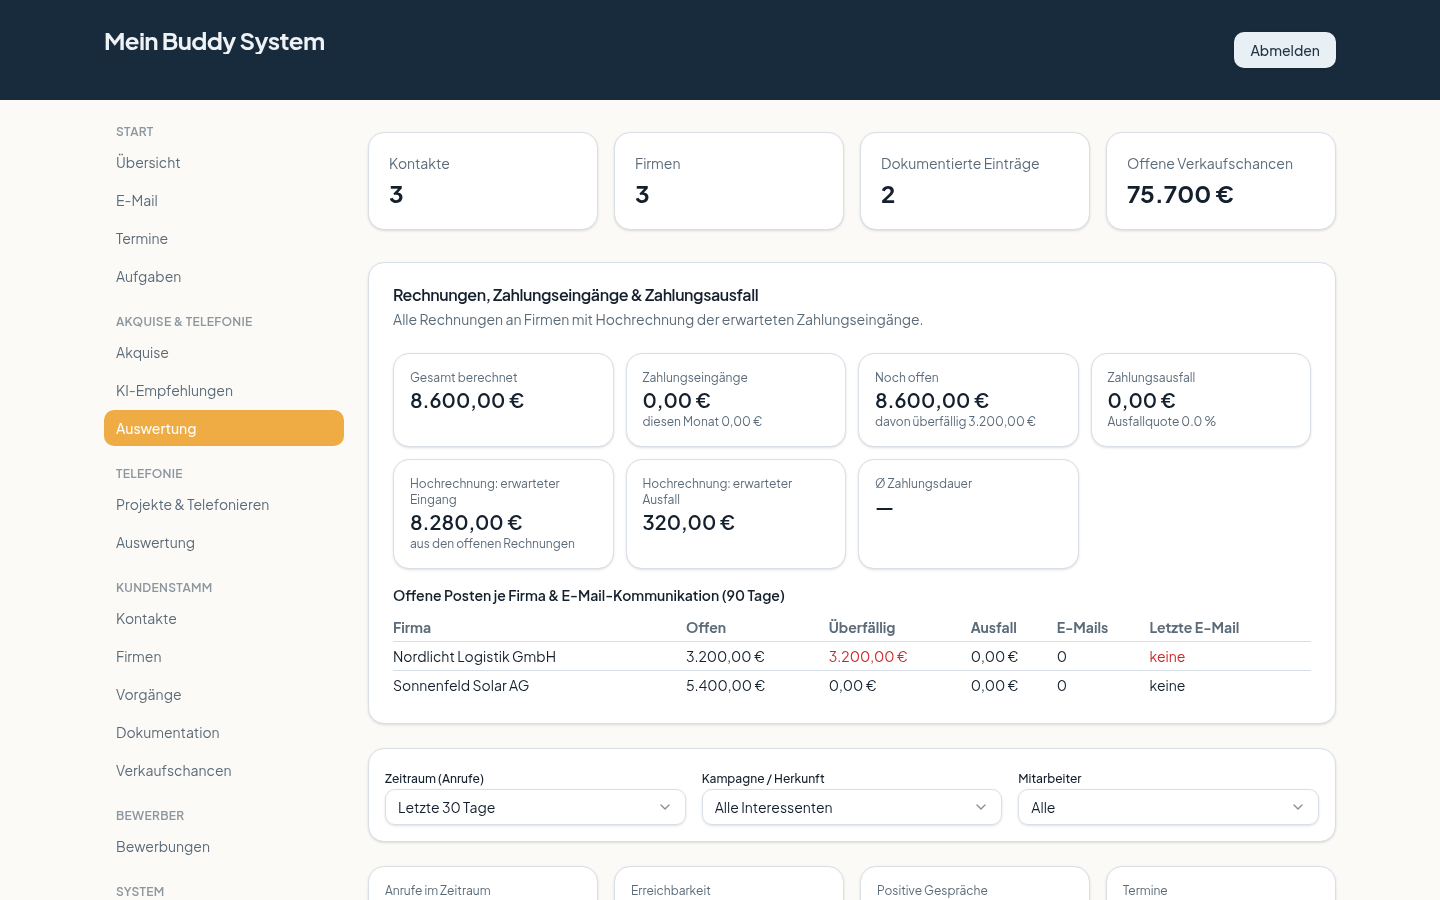
Task: Open Projekte & Telefonieren
Action: click(224, 504)
